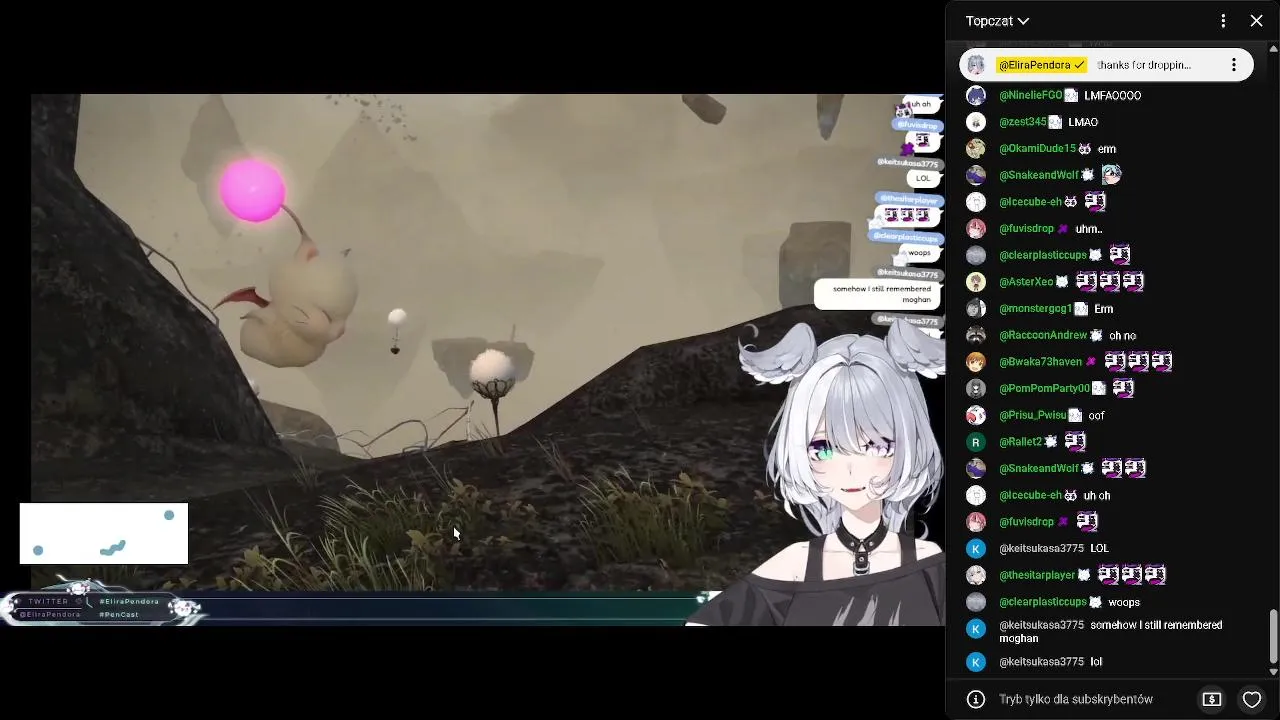Click the chat scrollbar up arrow
This screenshot has height=720, width=1280.
tap(1273, 47)
